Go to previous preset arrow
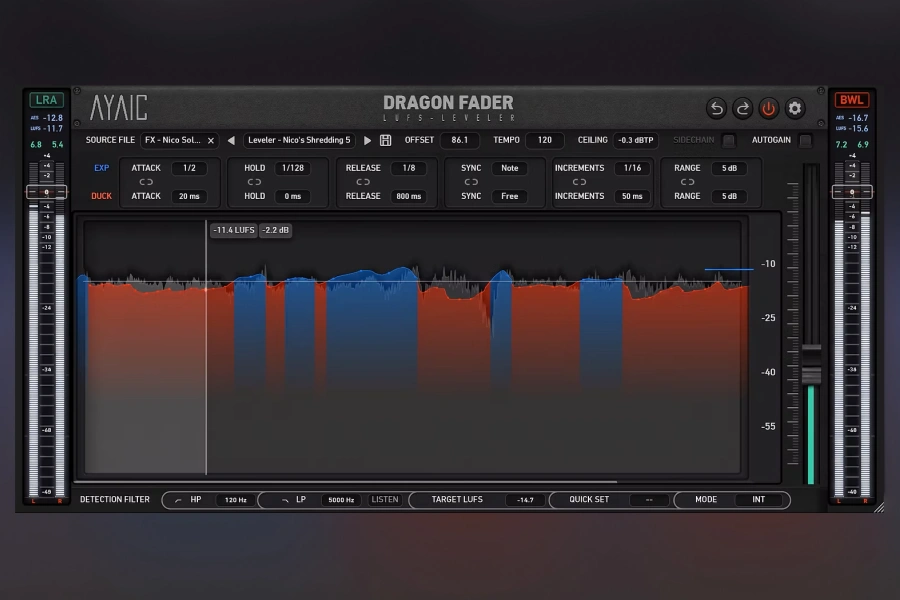This screenshot has height=600, width=900. 231,141
